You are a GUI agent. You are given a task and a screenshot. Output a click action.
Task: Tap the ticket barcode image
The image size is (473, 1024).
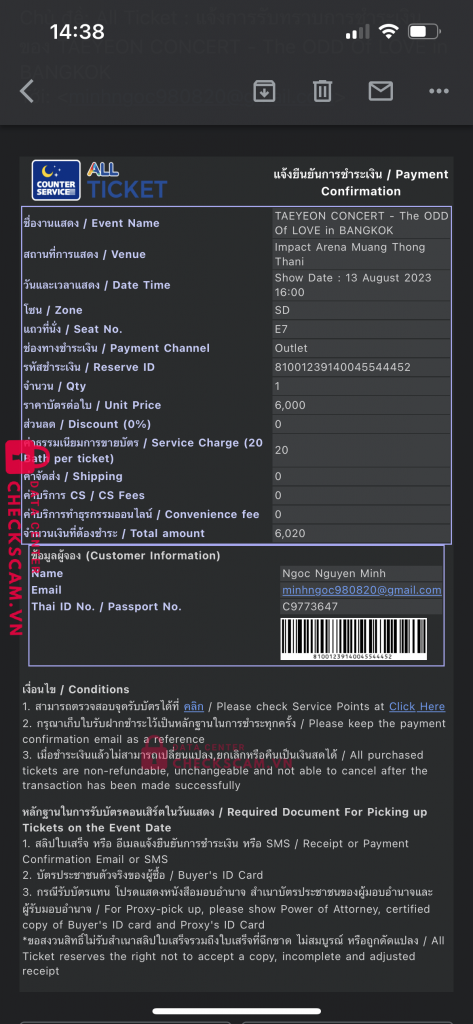[x=354, y=639]
